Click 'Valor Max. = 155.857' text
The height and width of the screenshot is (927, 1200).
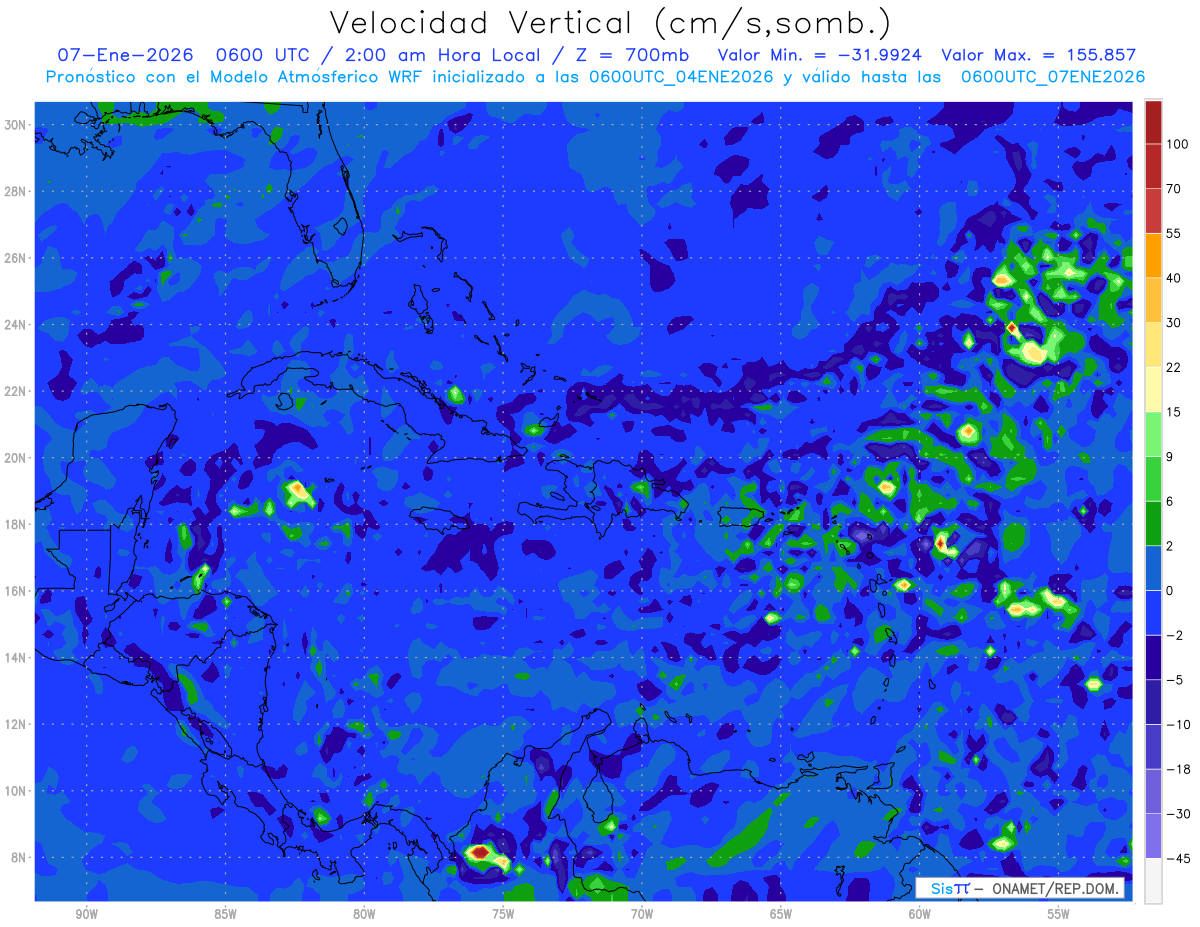pos(1039,55)
